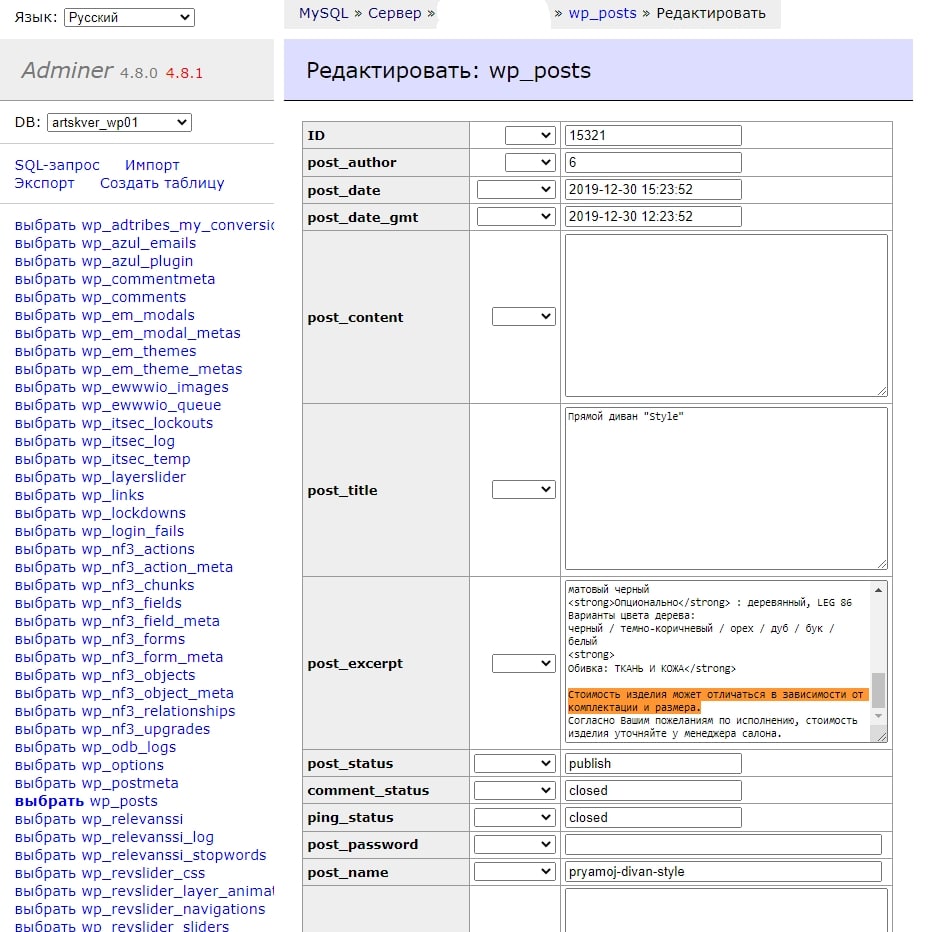Open function dropdown for ping_status row
This screenshot has height=932, width=939.
(515, 817)
